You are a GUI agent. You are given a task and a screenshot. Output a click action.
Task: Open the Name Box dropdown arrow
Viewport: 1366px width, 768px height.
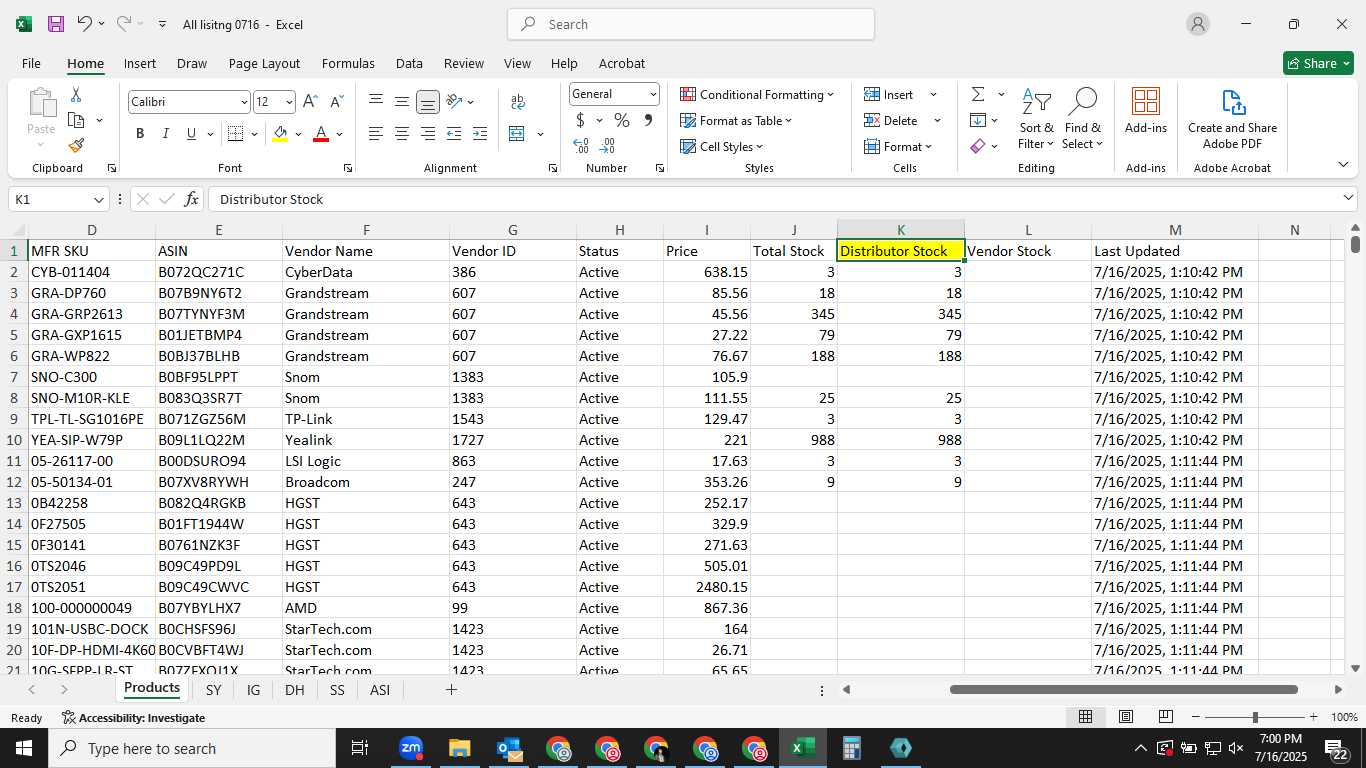pos(98,199)
